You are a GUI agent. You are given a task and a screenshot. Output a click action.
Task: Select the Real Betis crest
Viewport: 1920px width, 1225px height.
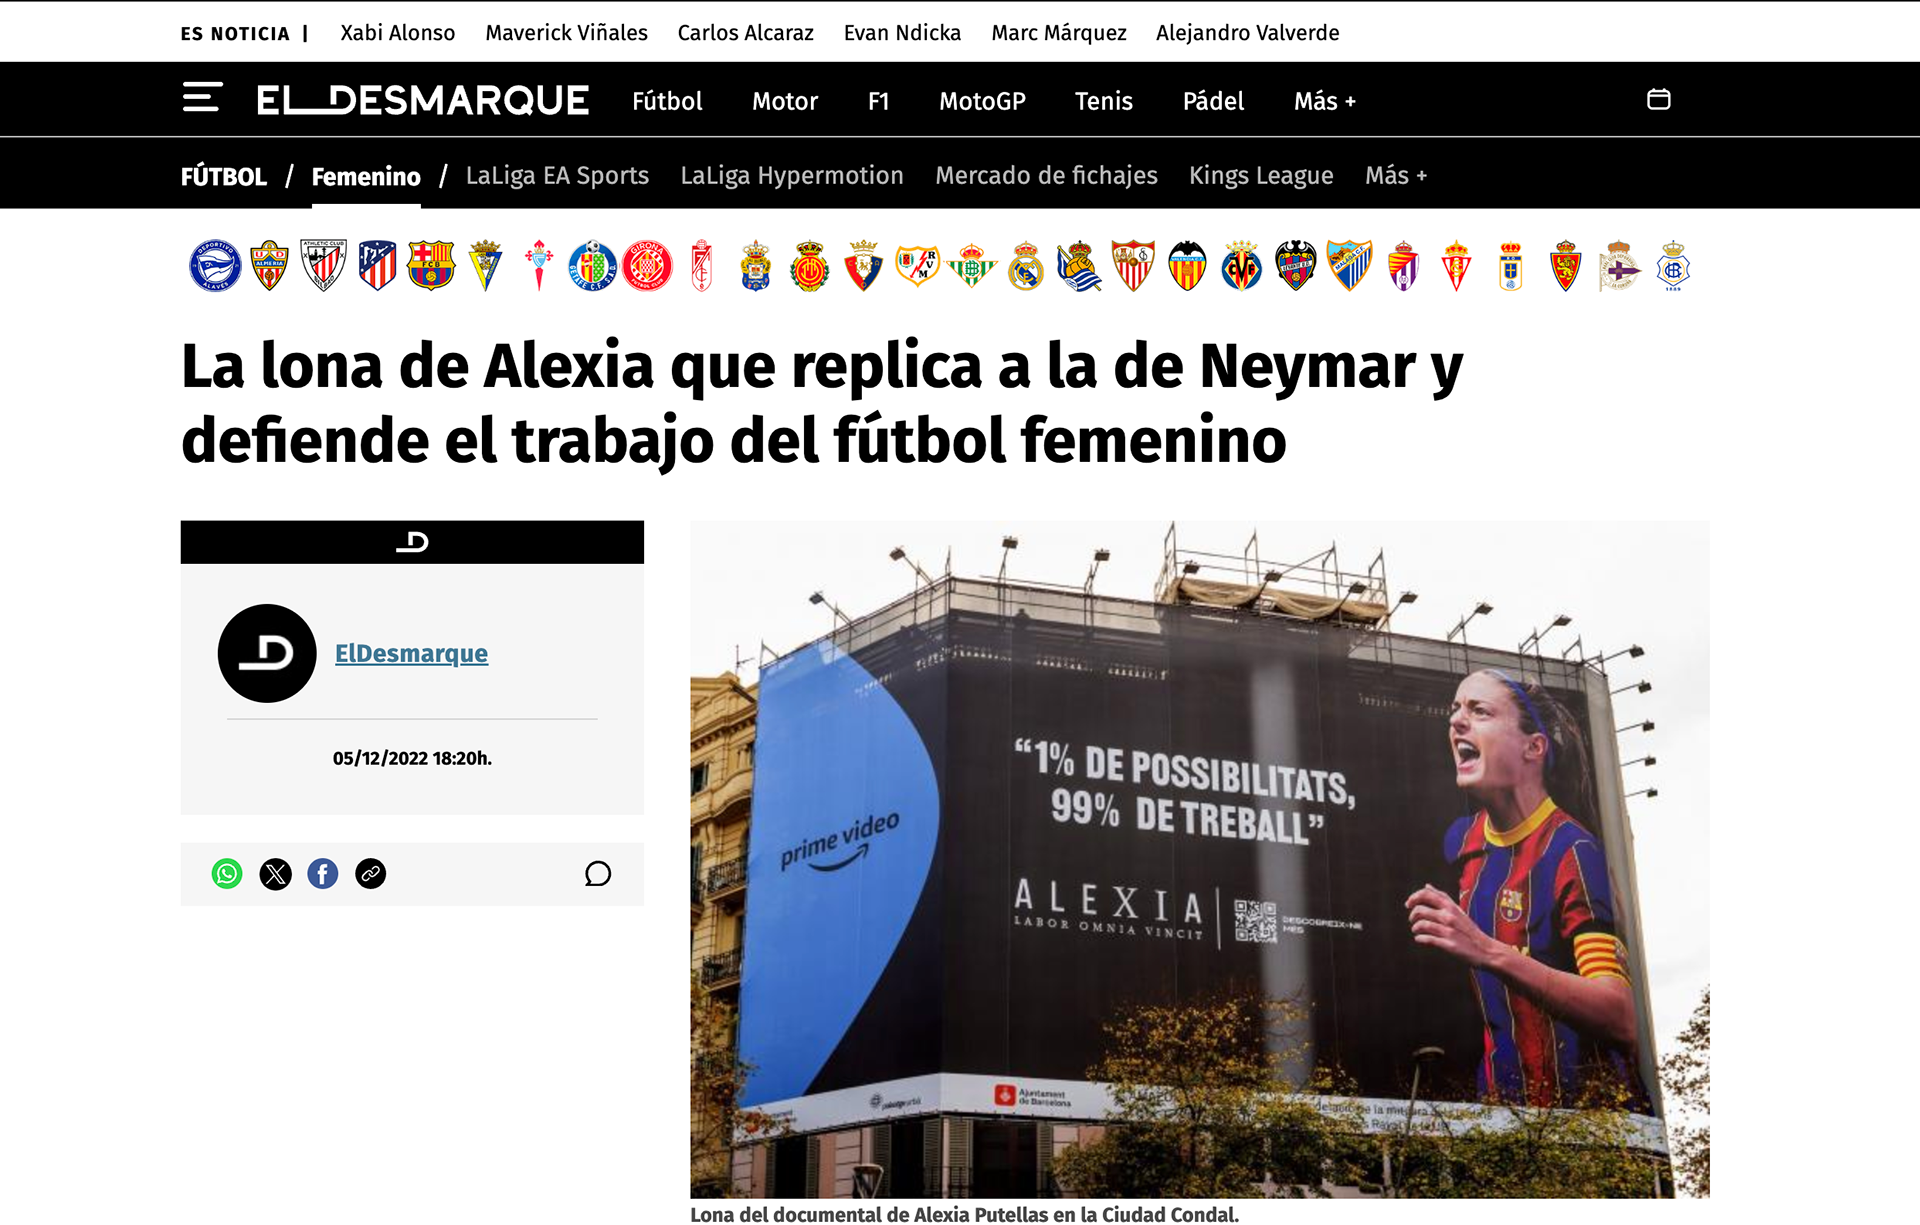click(971, 266)
